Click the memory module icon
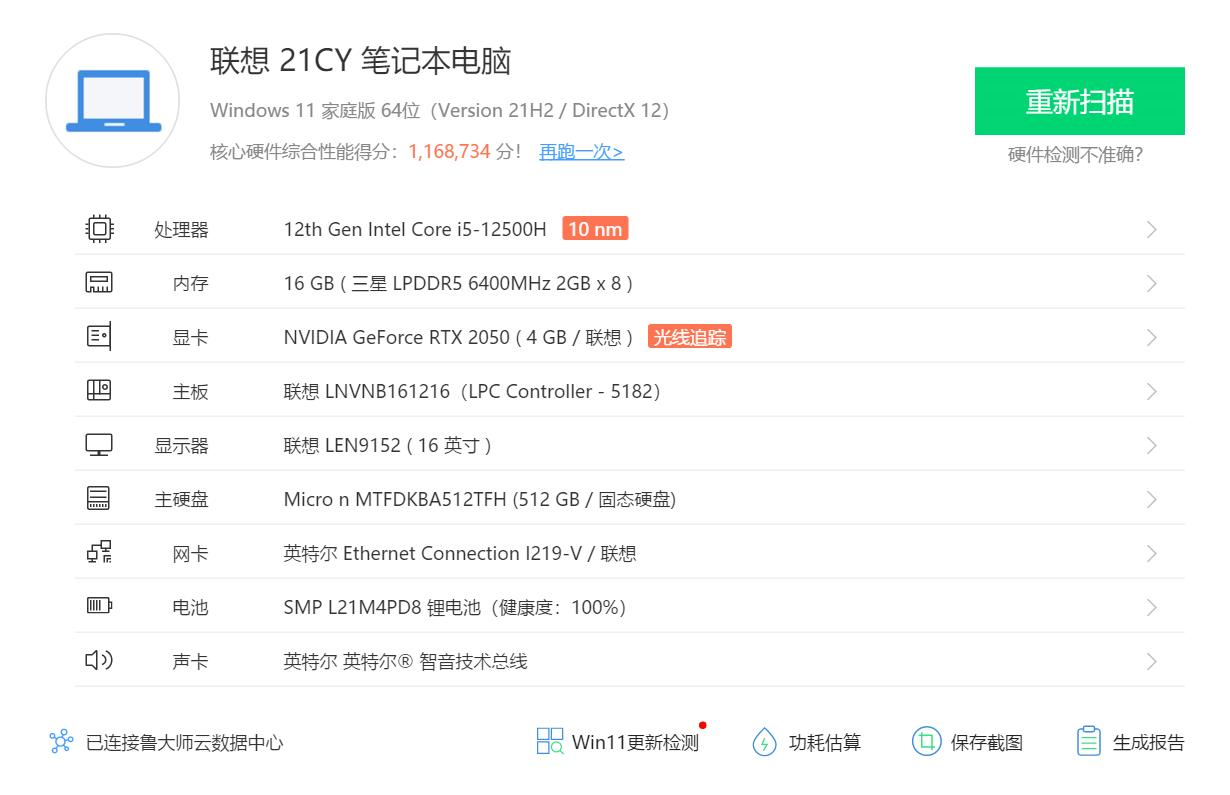The height and width of the screenshot is (795, 1230). coord(99,283)
